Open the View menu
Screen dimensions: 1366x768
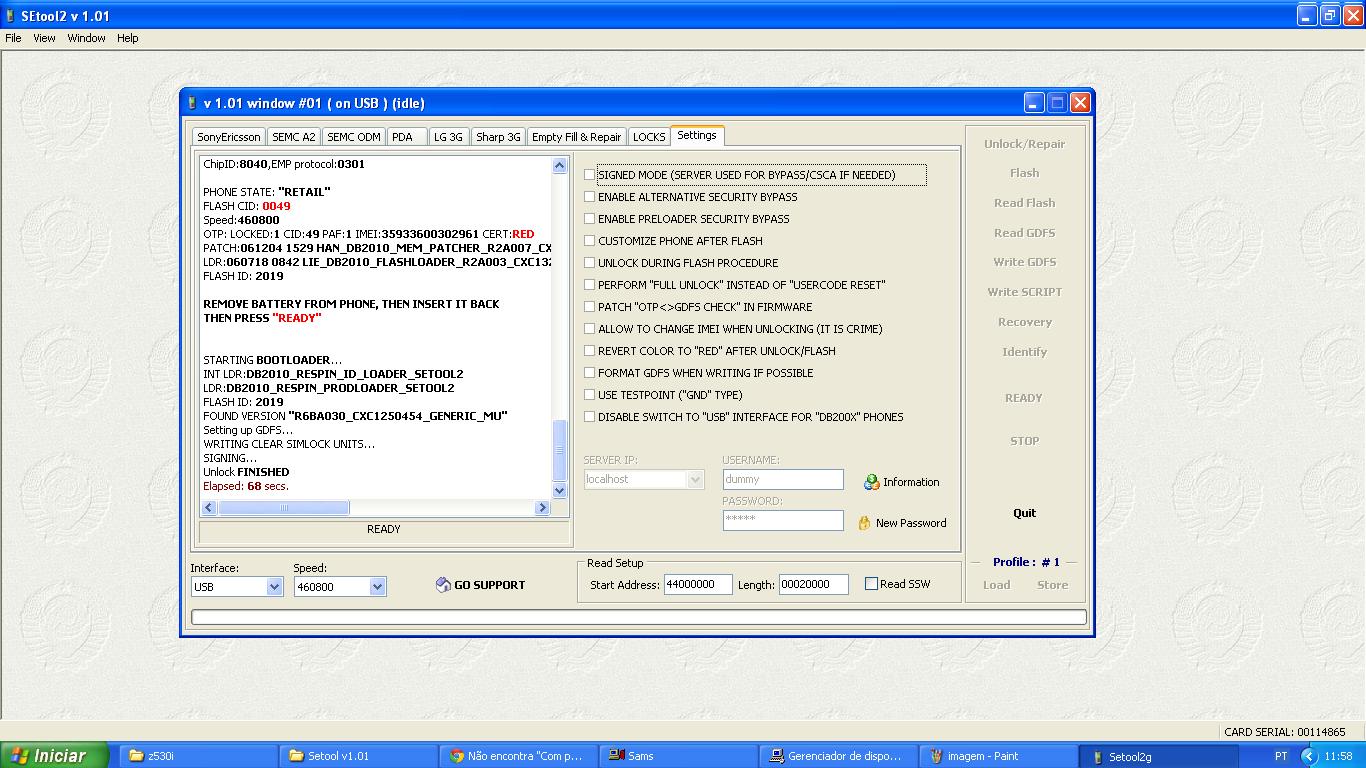click(44, 38)
